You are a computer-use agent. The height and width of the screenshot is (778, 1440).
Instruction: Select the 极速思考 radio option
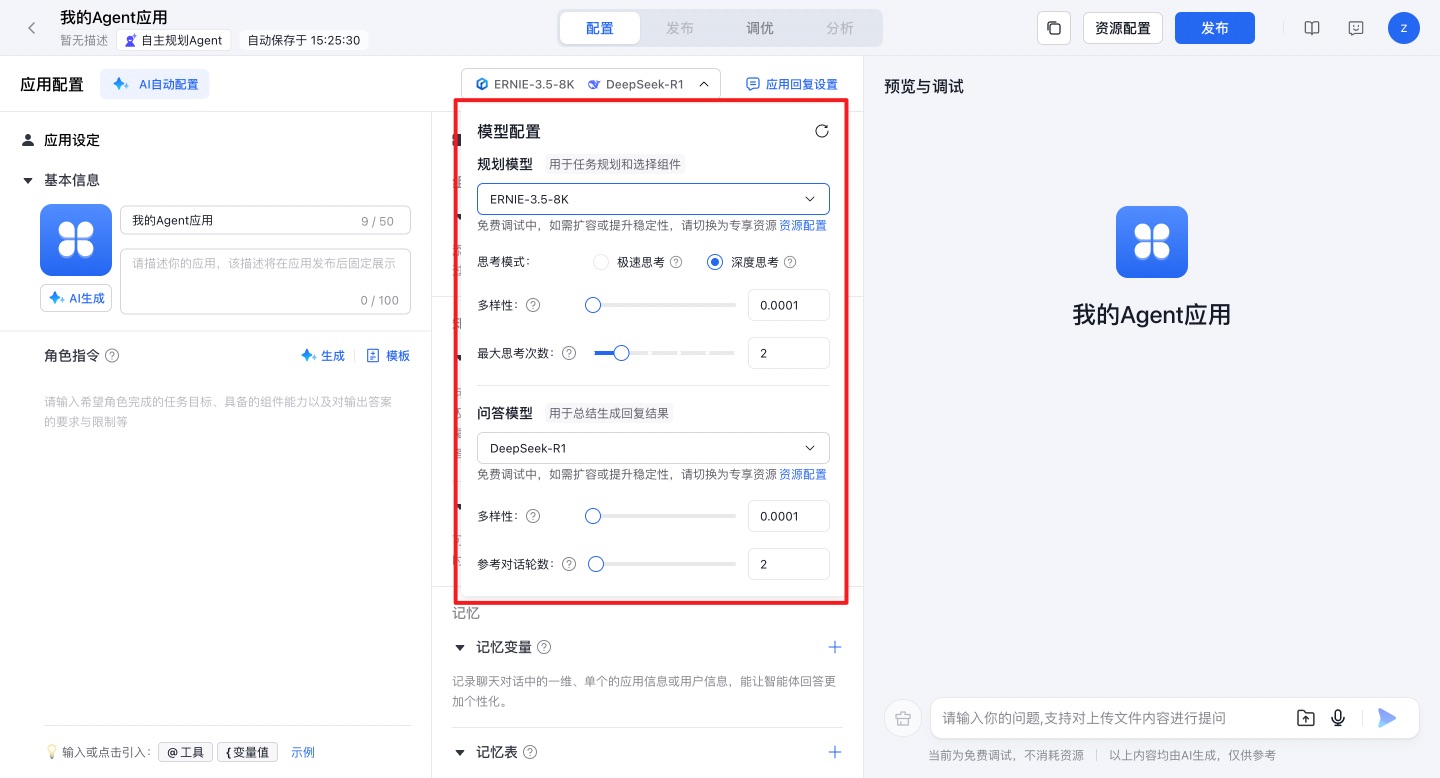(601, 262)
